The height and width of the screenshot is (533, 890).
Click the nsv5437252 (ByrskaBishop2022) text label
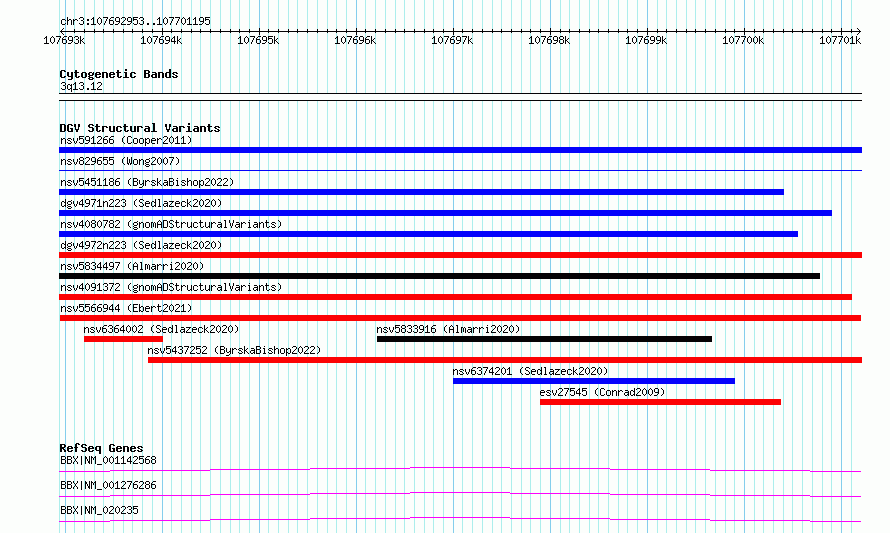pos(234,350)
